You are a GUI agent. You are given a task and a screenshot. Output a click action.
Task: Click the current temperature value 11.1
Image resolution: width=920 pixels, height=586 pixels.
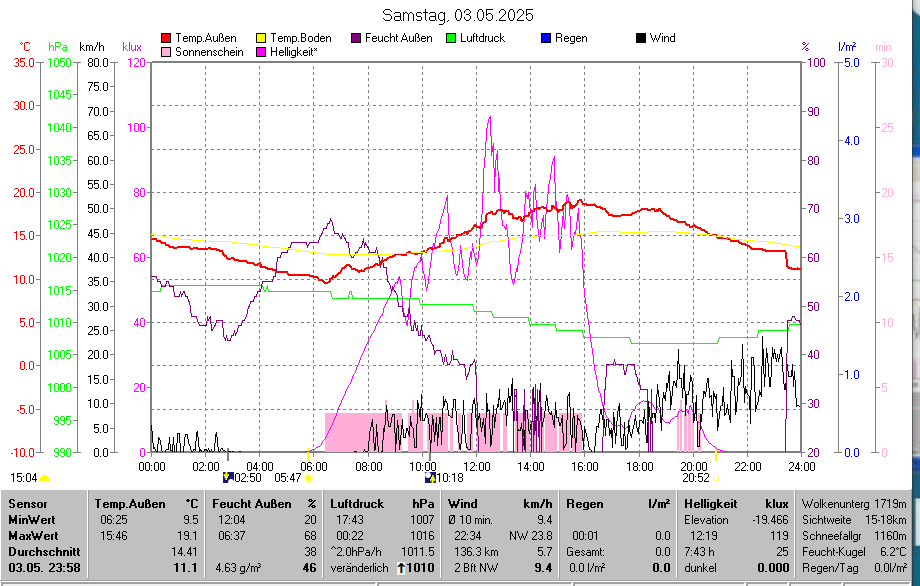point(185,568)
